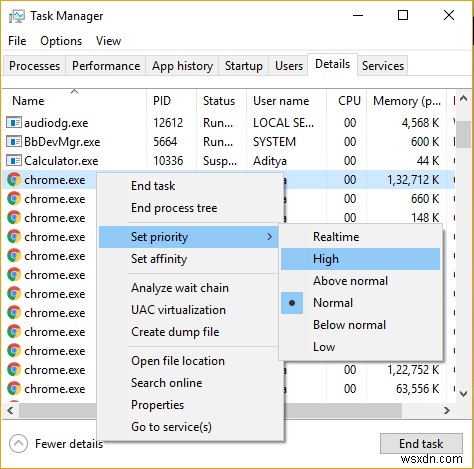This screenshot has height=469, width=474.
Task: Click the Calculator.exe process icon
Action: (x=14, y=161)
